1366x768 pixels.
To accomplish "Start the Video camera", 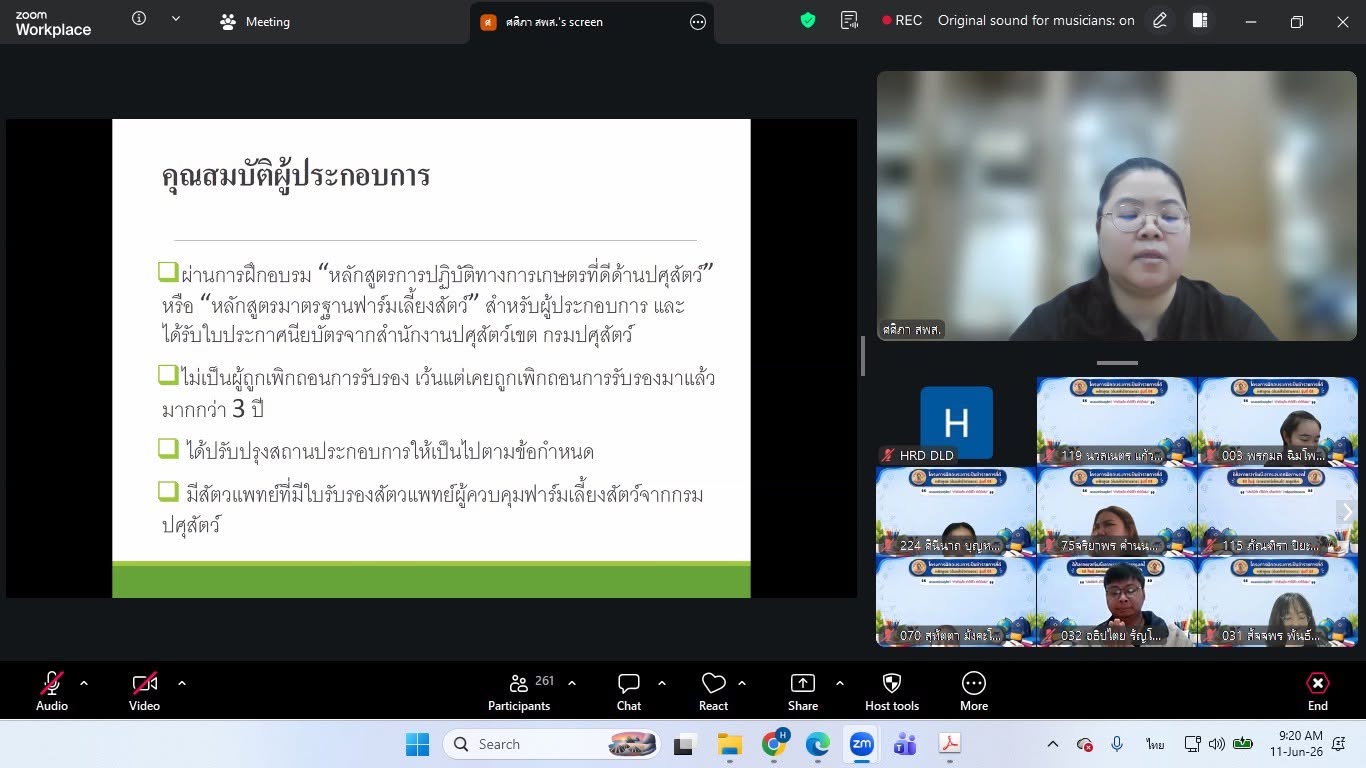I will click(x=145, y=692).
